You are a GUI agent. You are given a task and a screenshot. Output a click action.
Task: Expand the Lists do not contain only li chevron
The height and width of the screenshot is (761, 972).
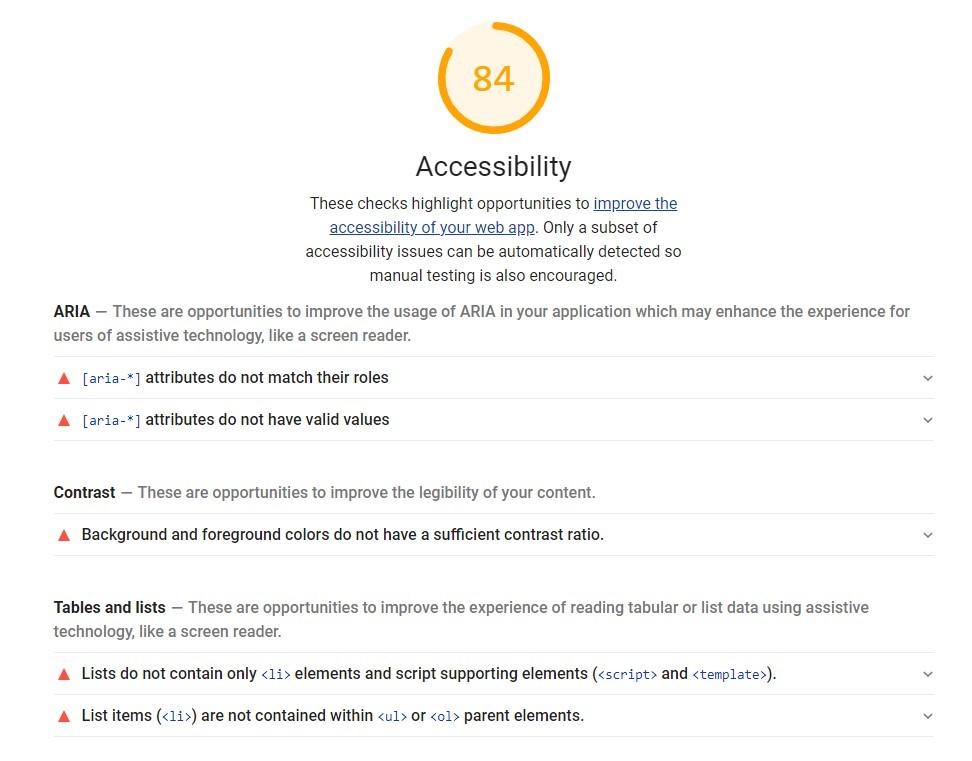point(927,674)
